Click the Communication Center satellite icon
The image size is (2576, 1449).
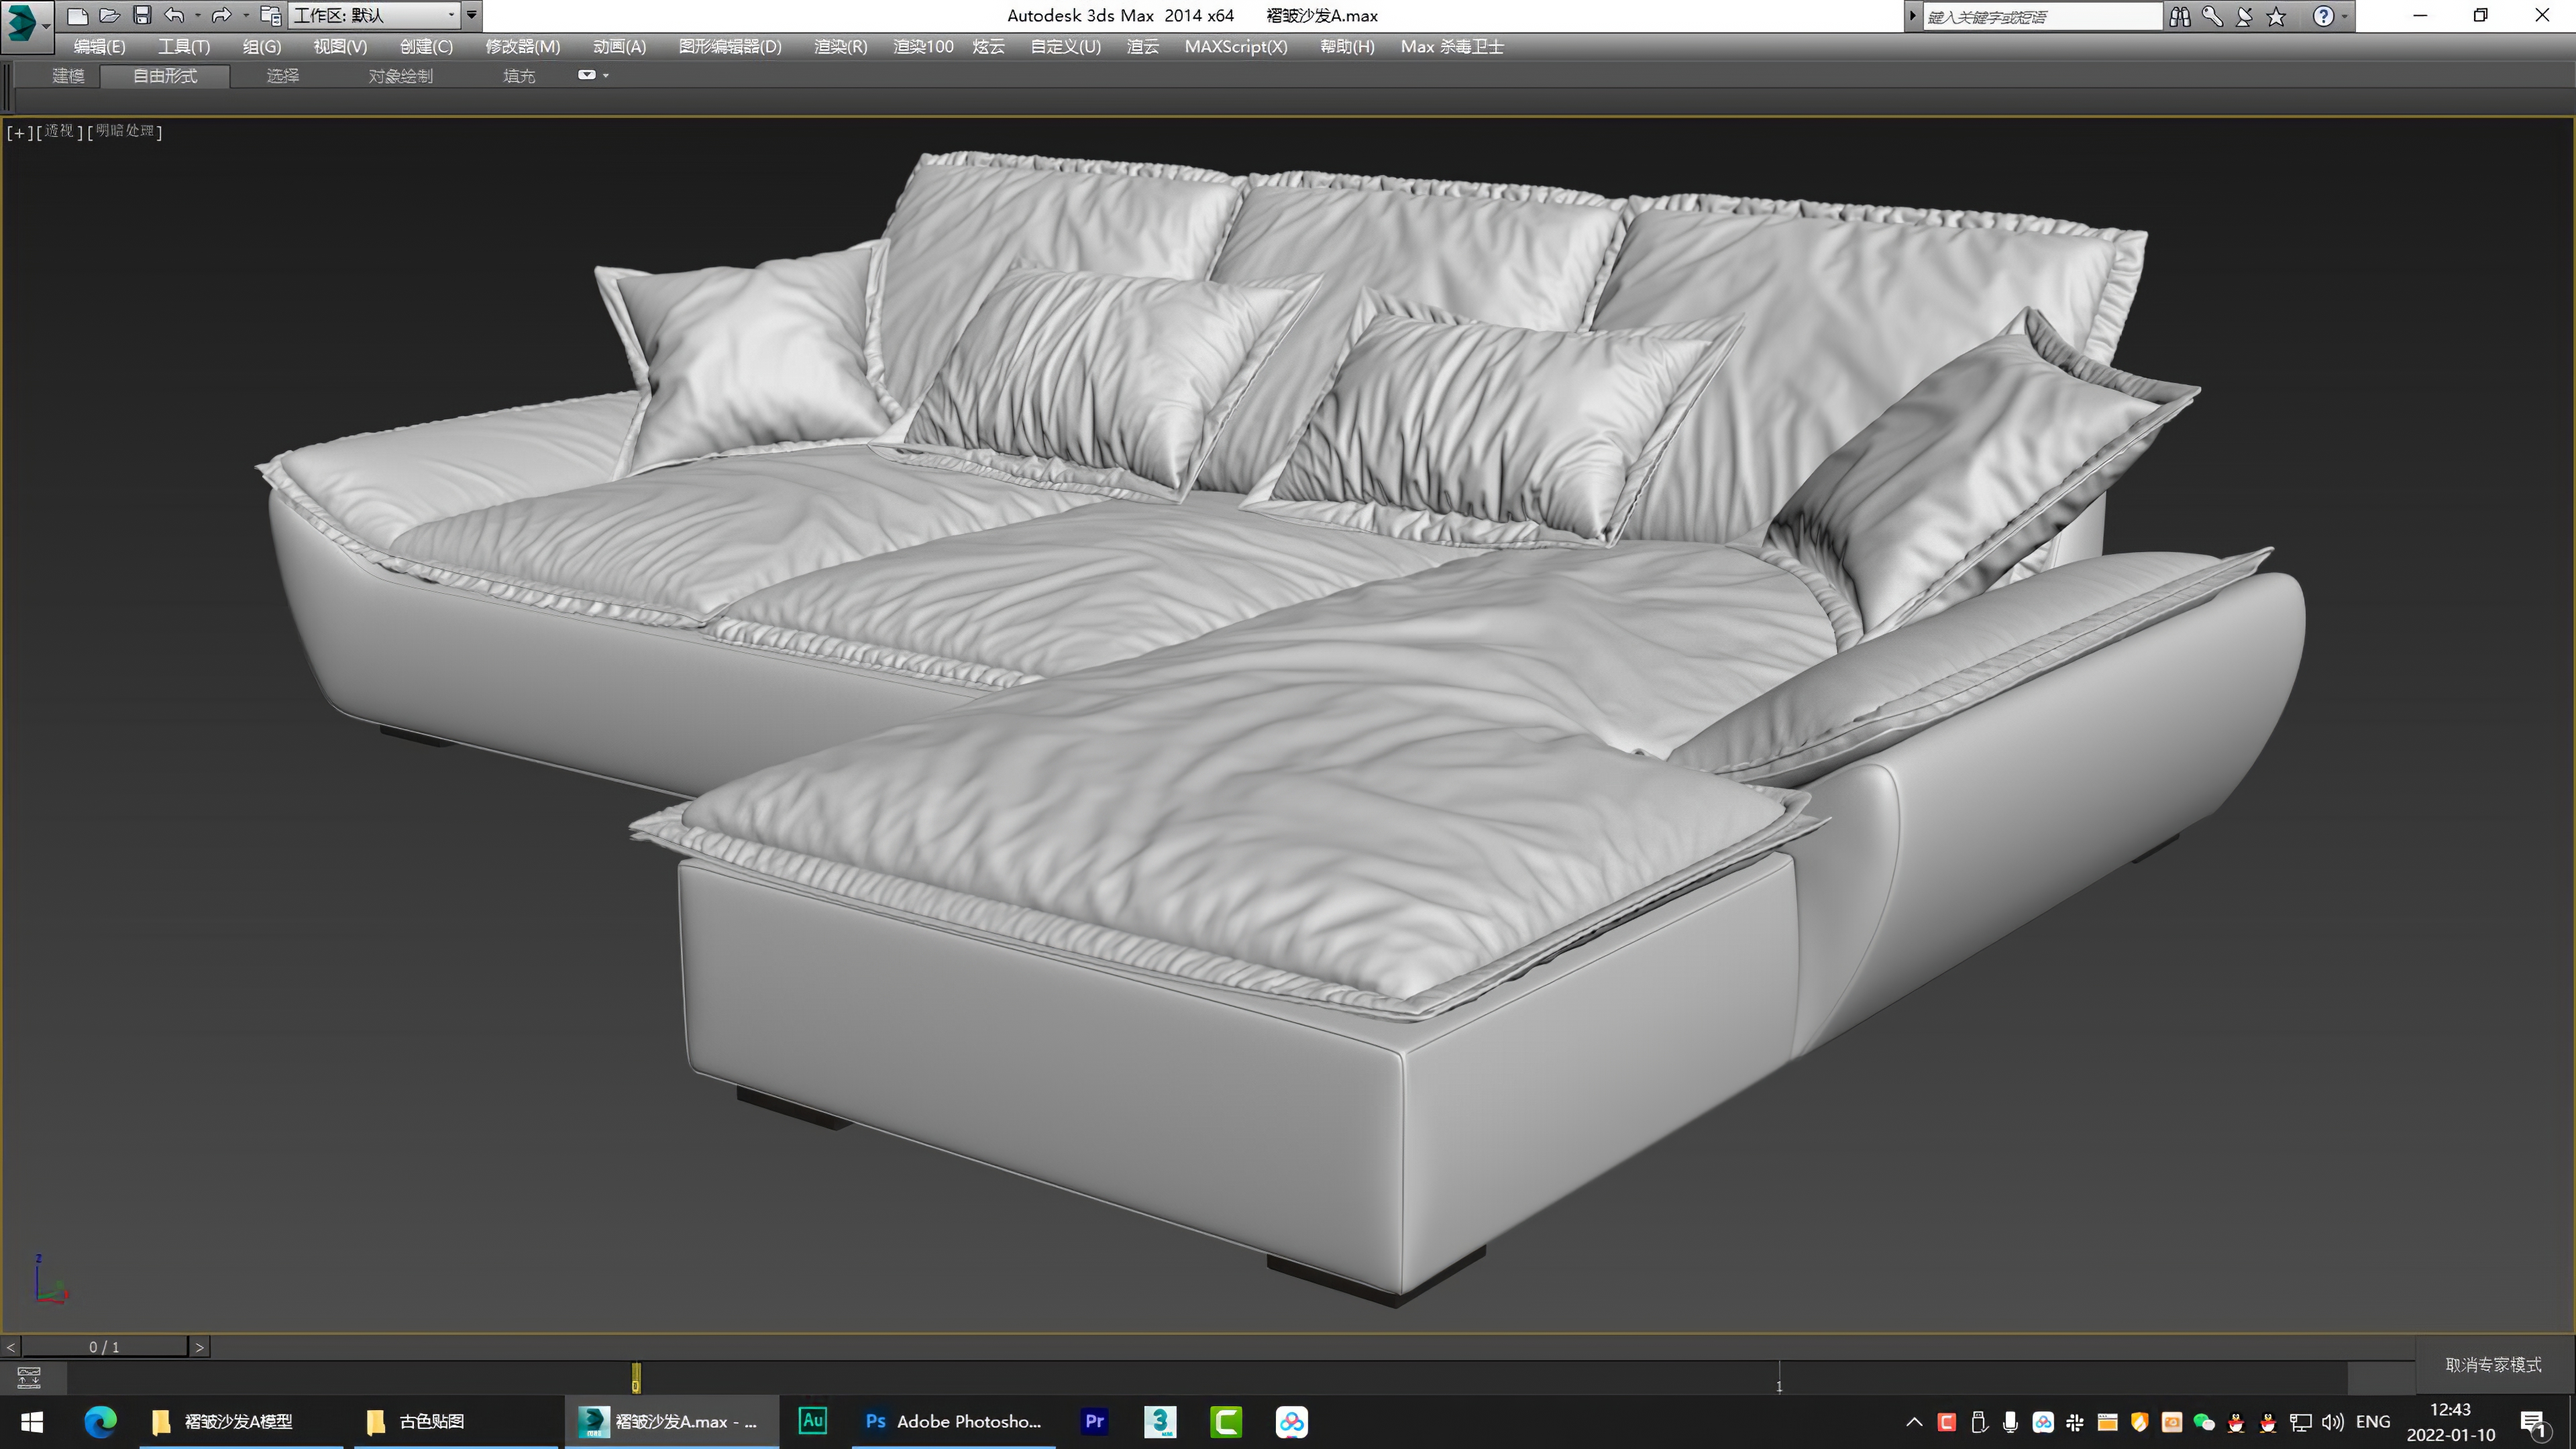[2243, 16]
